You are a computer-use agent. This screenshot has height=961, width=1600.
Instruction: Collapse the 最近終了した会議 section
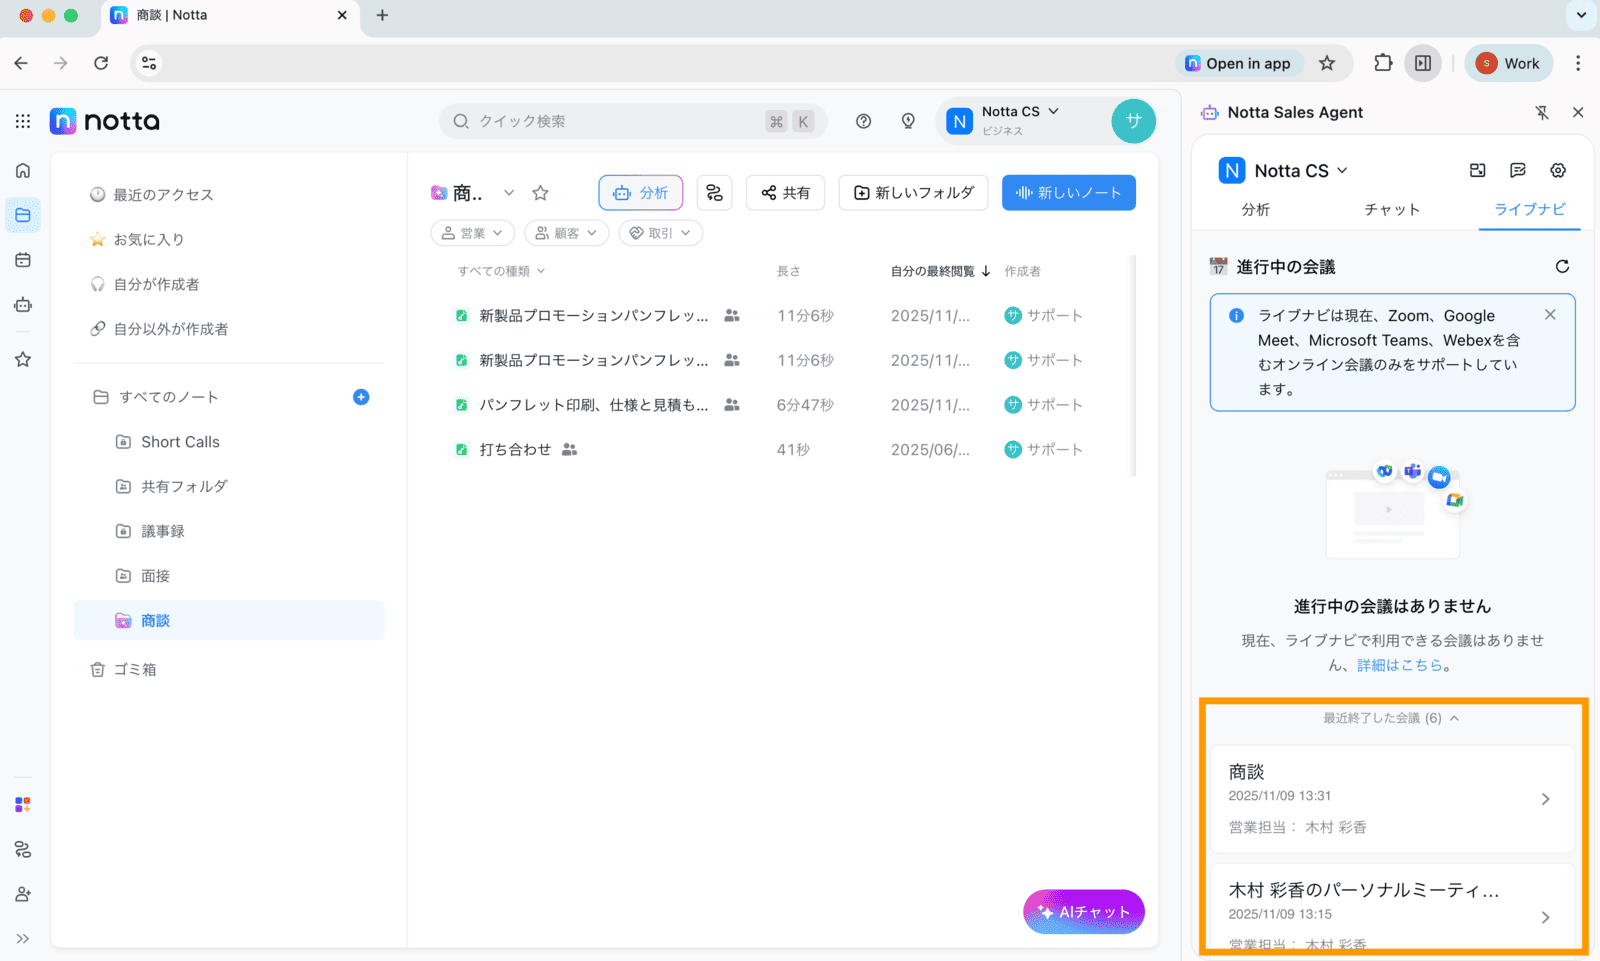1391,718
